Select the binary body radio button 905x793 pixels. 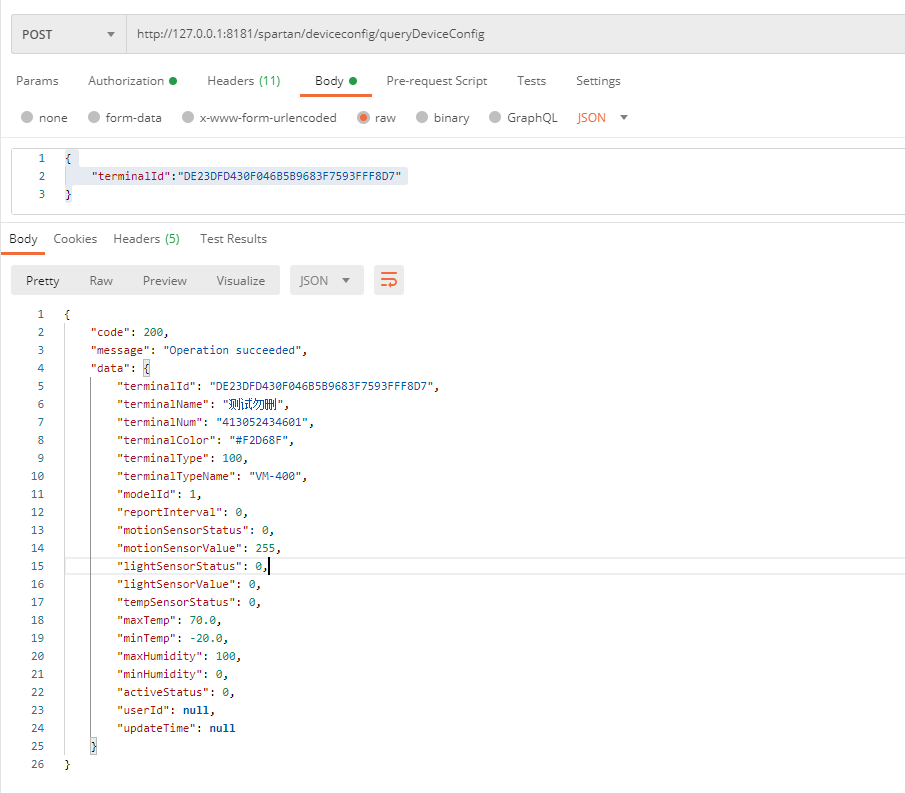(x=422, y=118)
